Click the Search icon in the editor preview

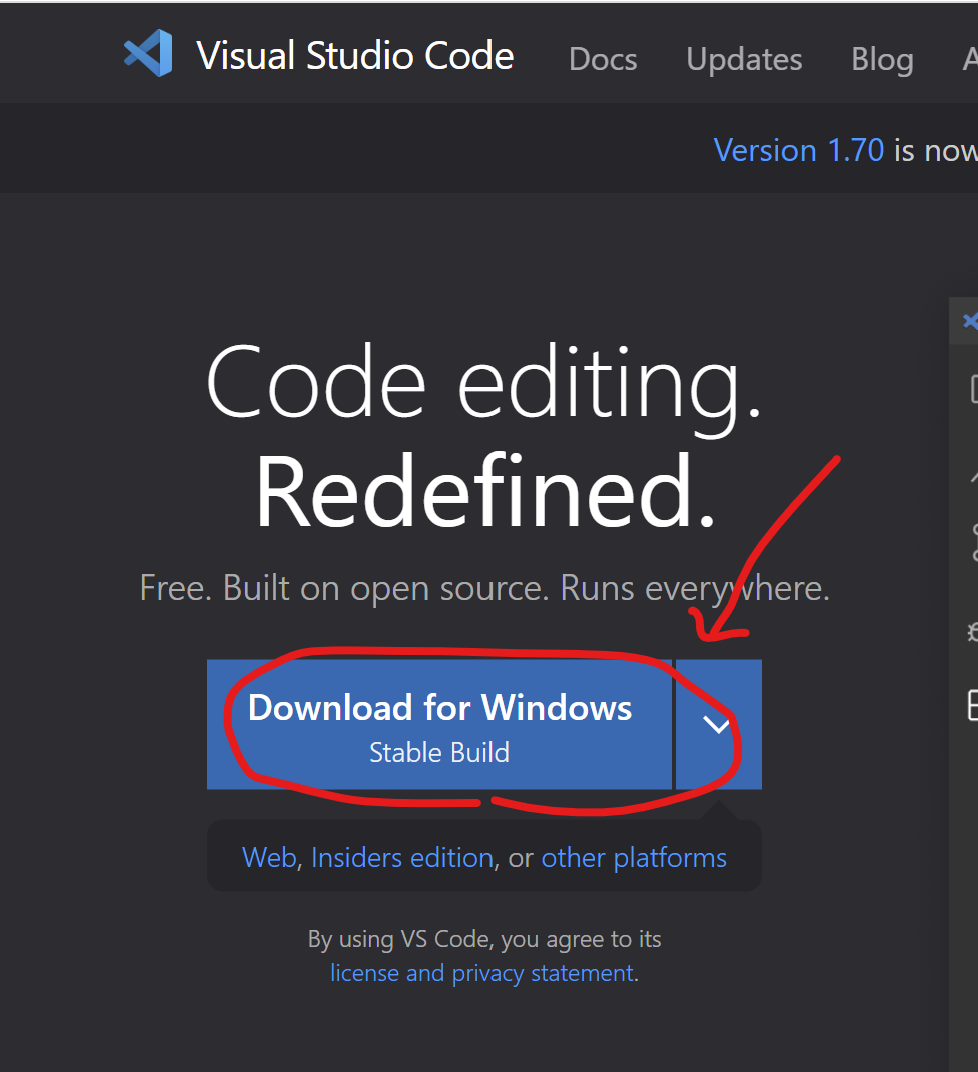click(972, 476)
